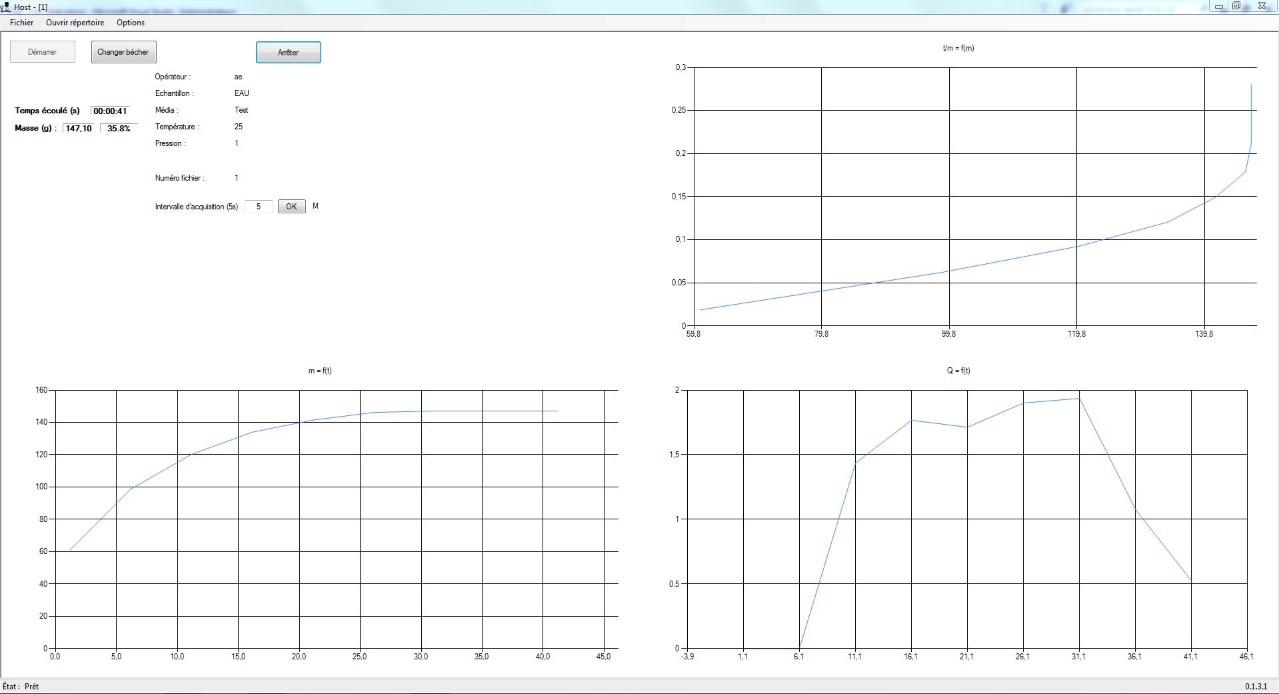This screenshot has height=694, width=1279.
Task: Open the Options menu
Action: tap(130, 22)
